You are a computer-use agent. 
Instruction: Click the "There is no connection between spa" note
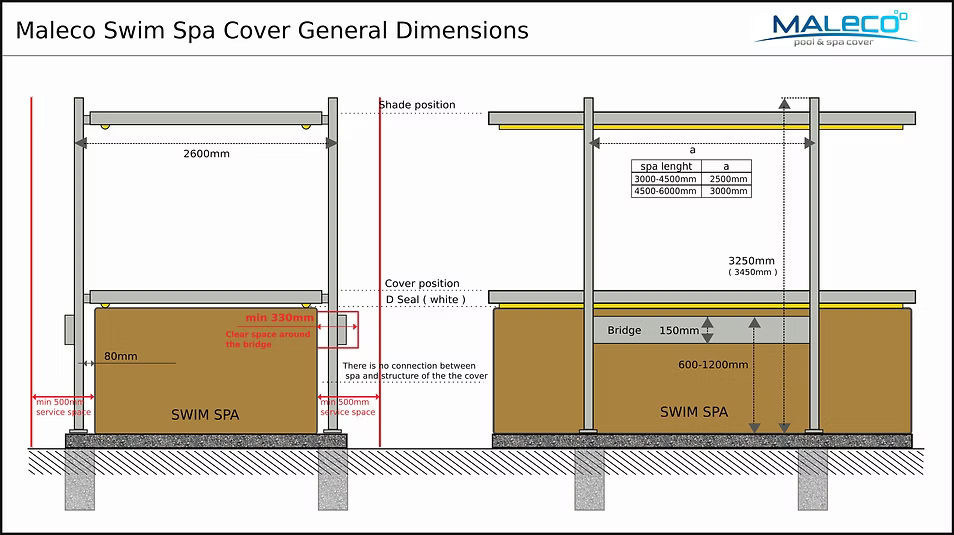(415, 371)
